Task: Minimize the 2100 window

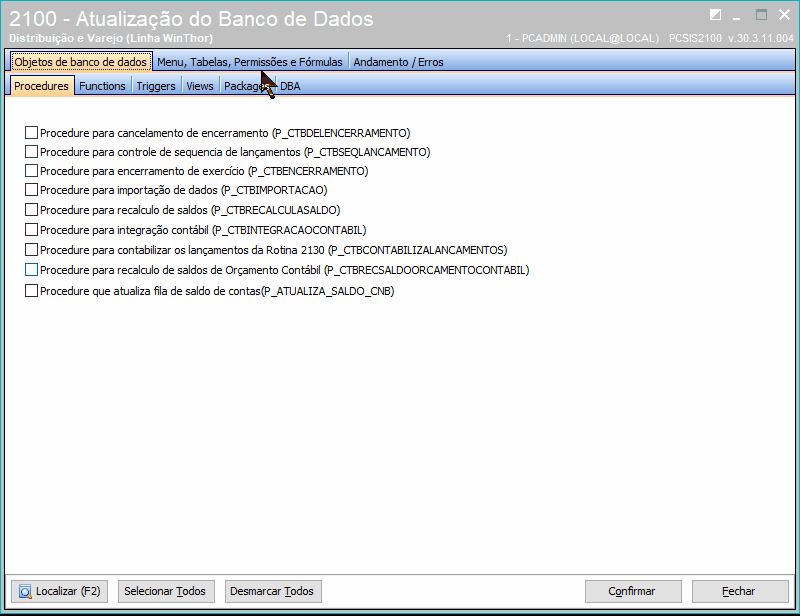Action: 736,19
